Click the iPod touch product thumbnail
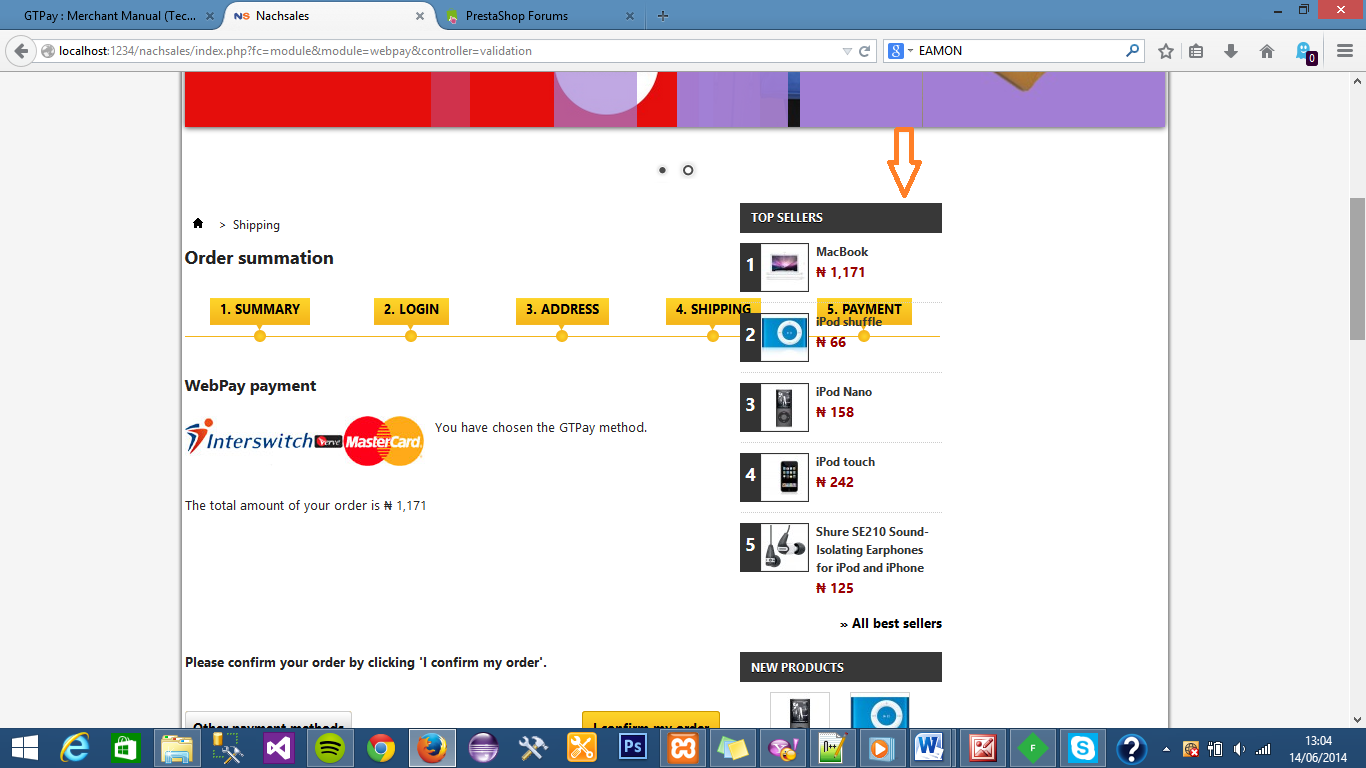1366x768 pixels. click(x=784, y=477)
